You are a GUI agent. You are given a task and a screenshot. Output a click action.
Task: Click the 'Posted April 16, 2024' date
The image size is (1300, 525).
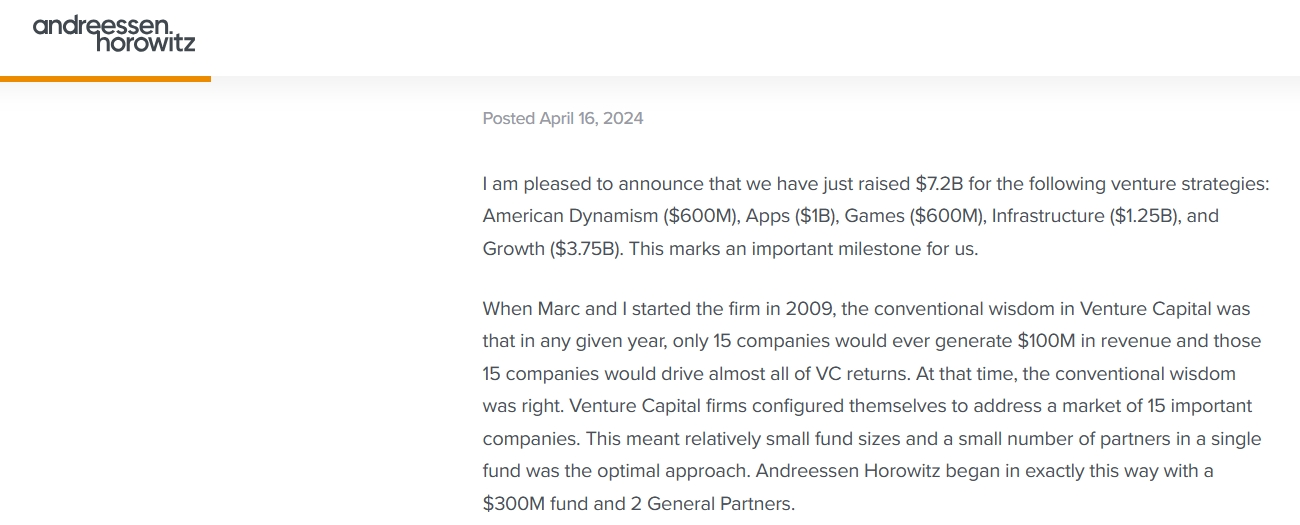[x=563, y=118]
